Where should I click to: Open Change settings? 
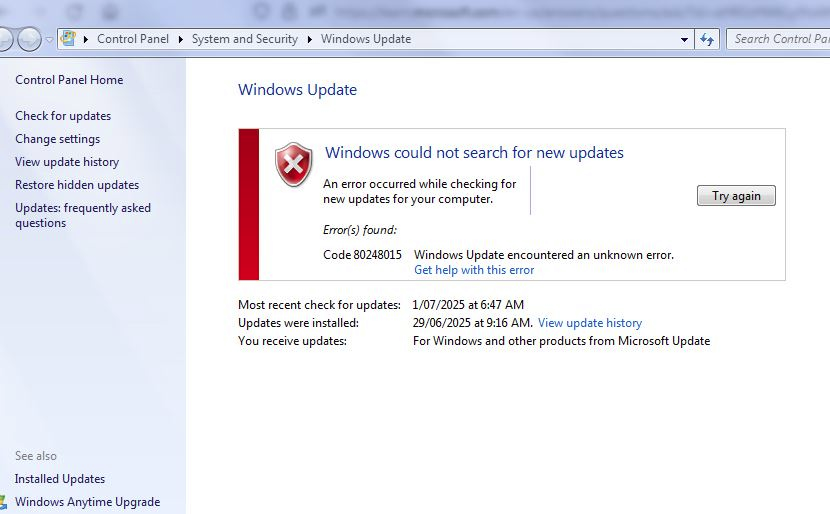coord(57,139)
